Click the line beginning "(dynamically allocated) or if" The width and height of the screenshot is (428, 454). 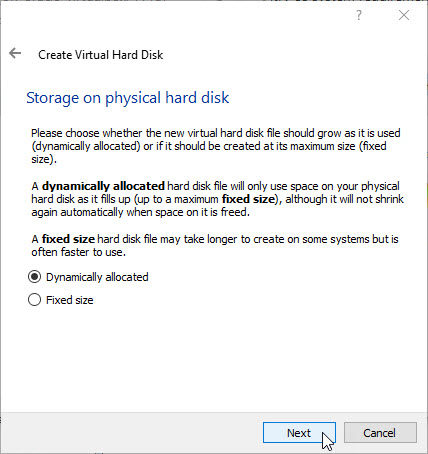(x=209, y=146)
